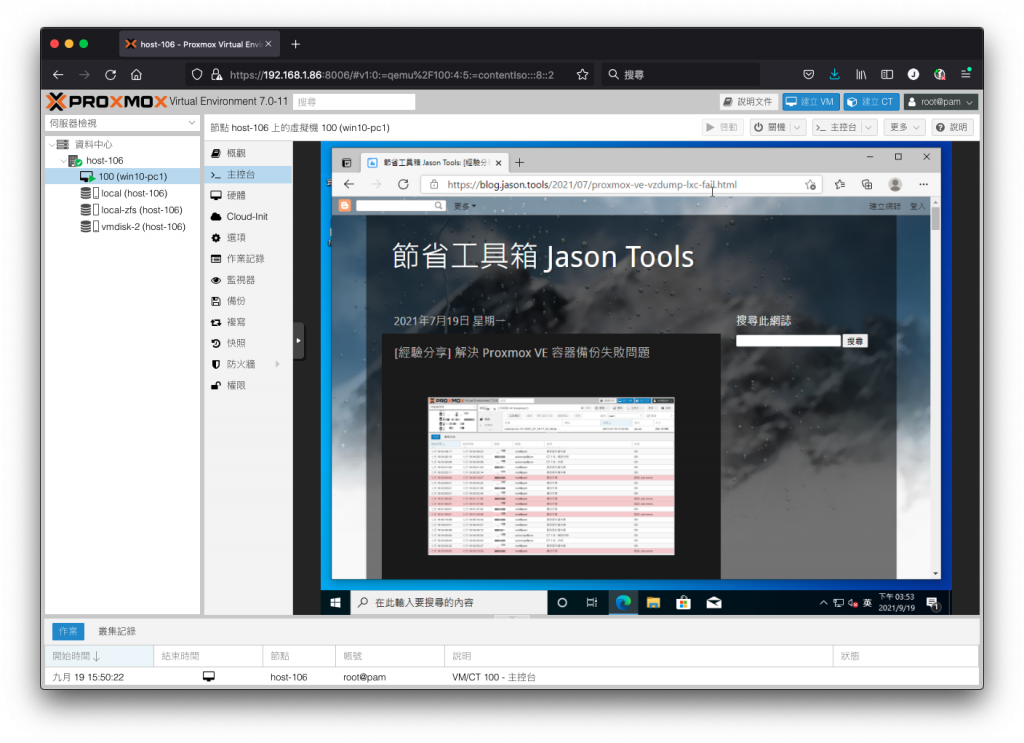Open Firefox downloads arrow icon
The height and width of the screenshot is (743, 1024).
tap(835, 74)
